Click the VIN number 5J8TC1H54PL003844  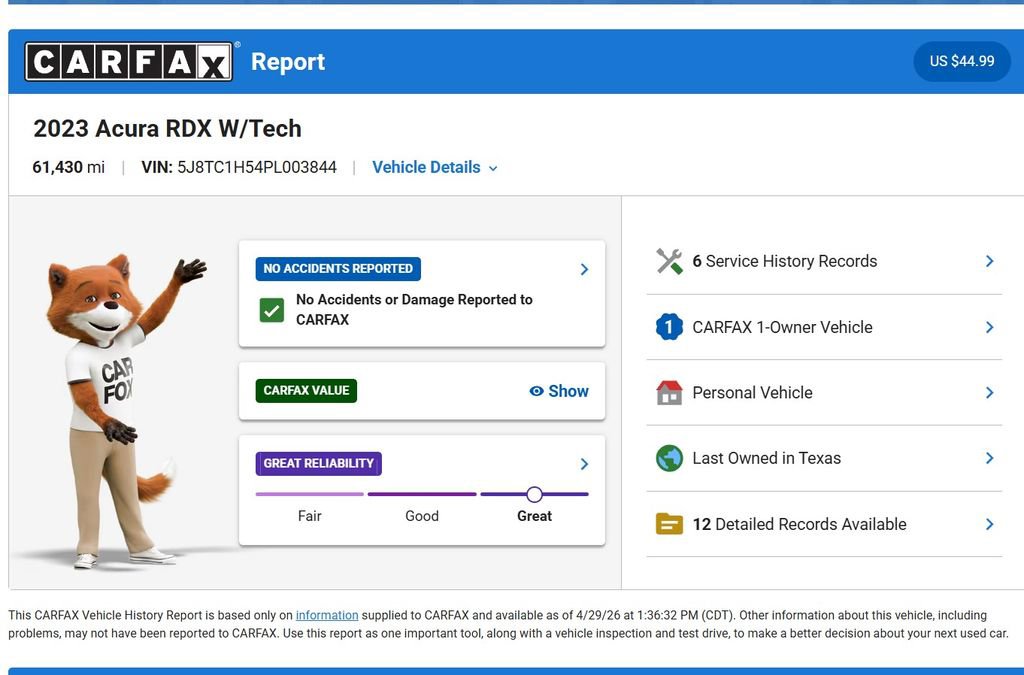(257, 167)
